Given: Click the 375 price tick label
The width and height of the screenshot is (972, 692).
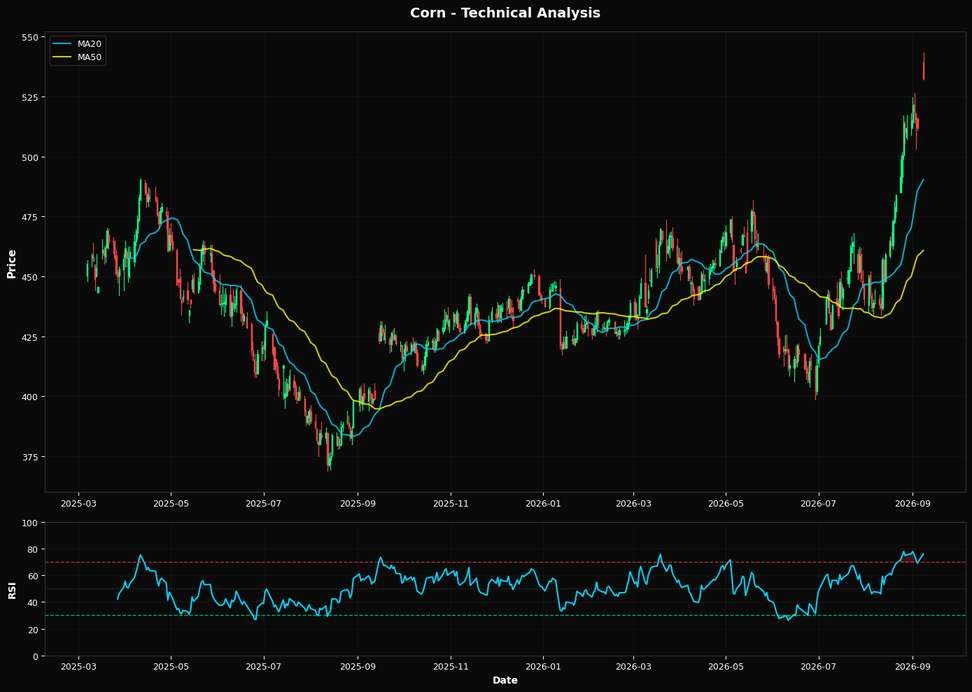Looking at the screenshot, I should point(30,457).
